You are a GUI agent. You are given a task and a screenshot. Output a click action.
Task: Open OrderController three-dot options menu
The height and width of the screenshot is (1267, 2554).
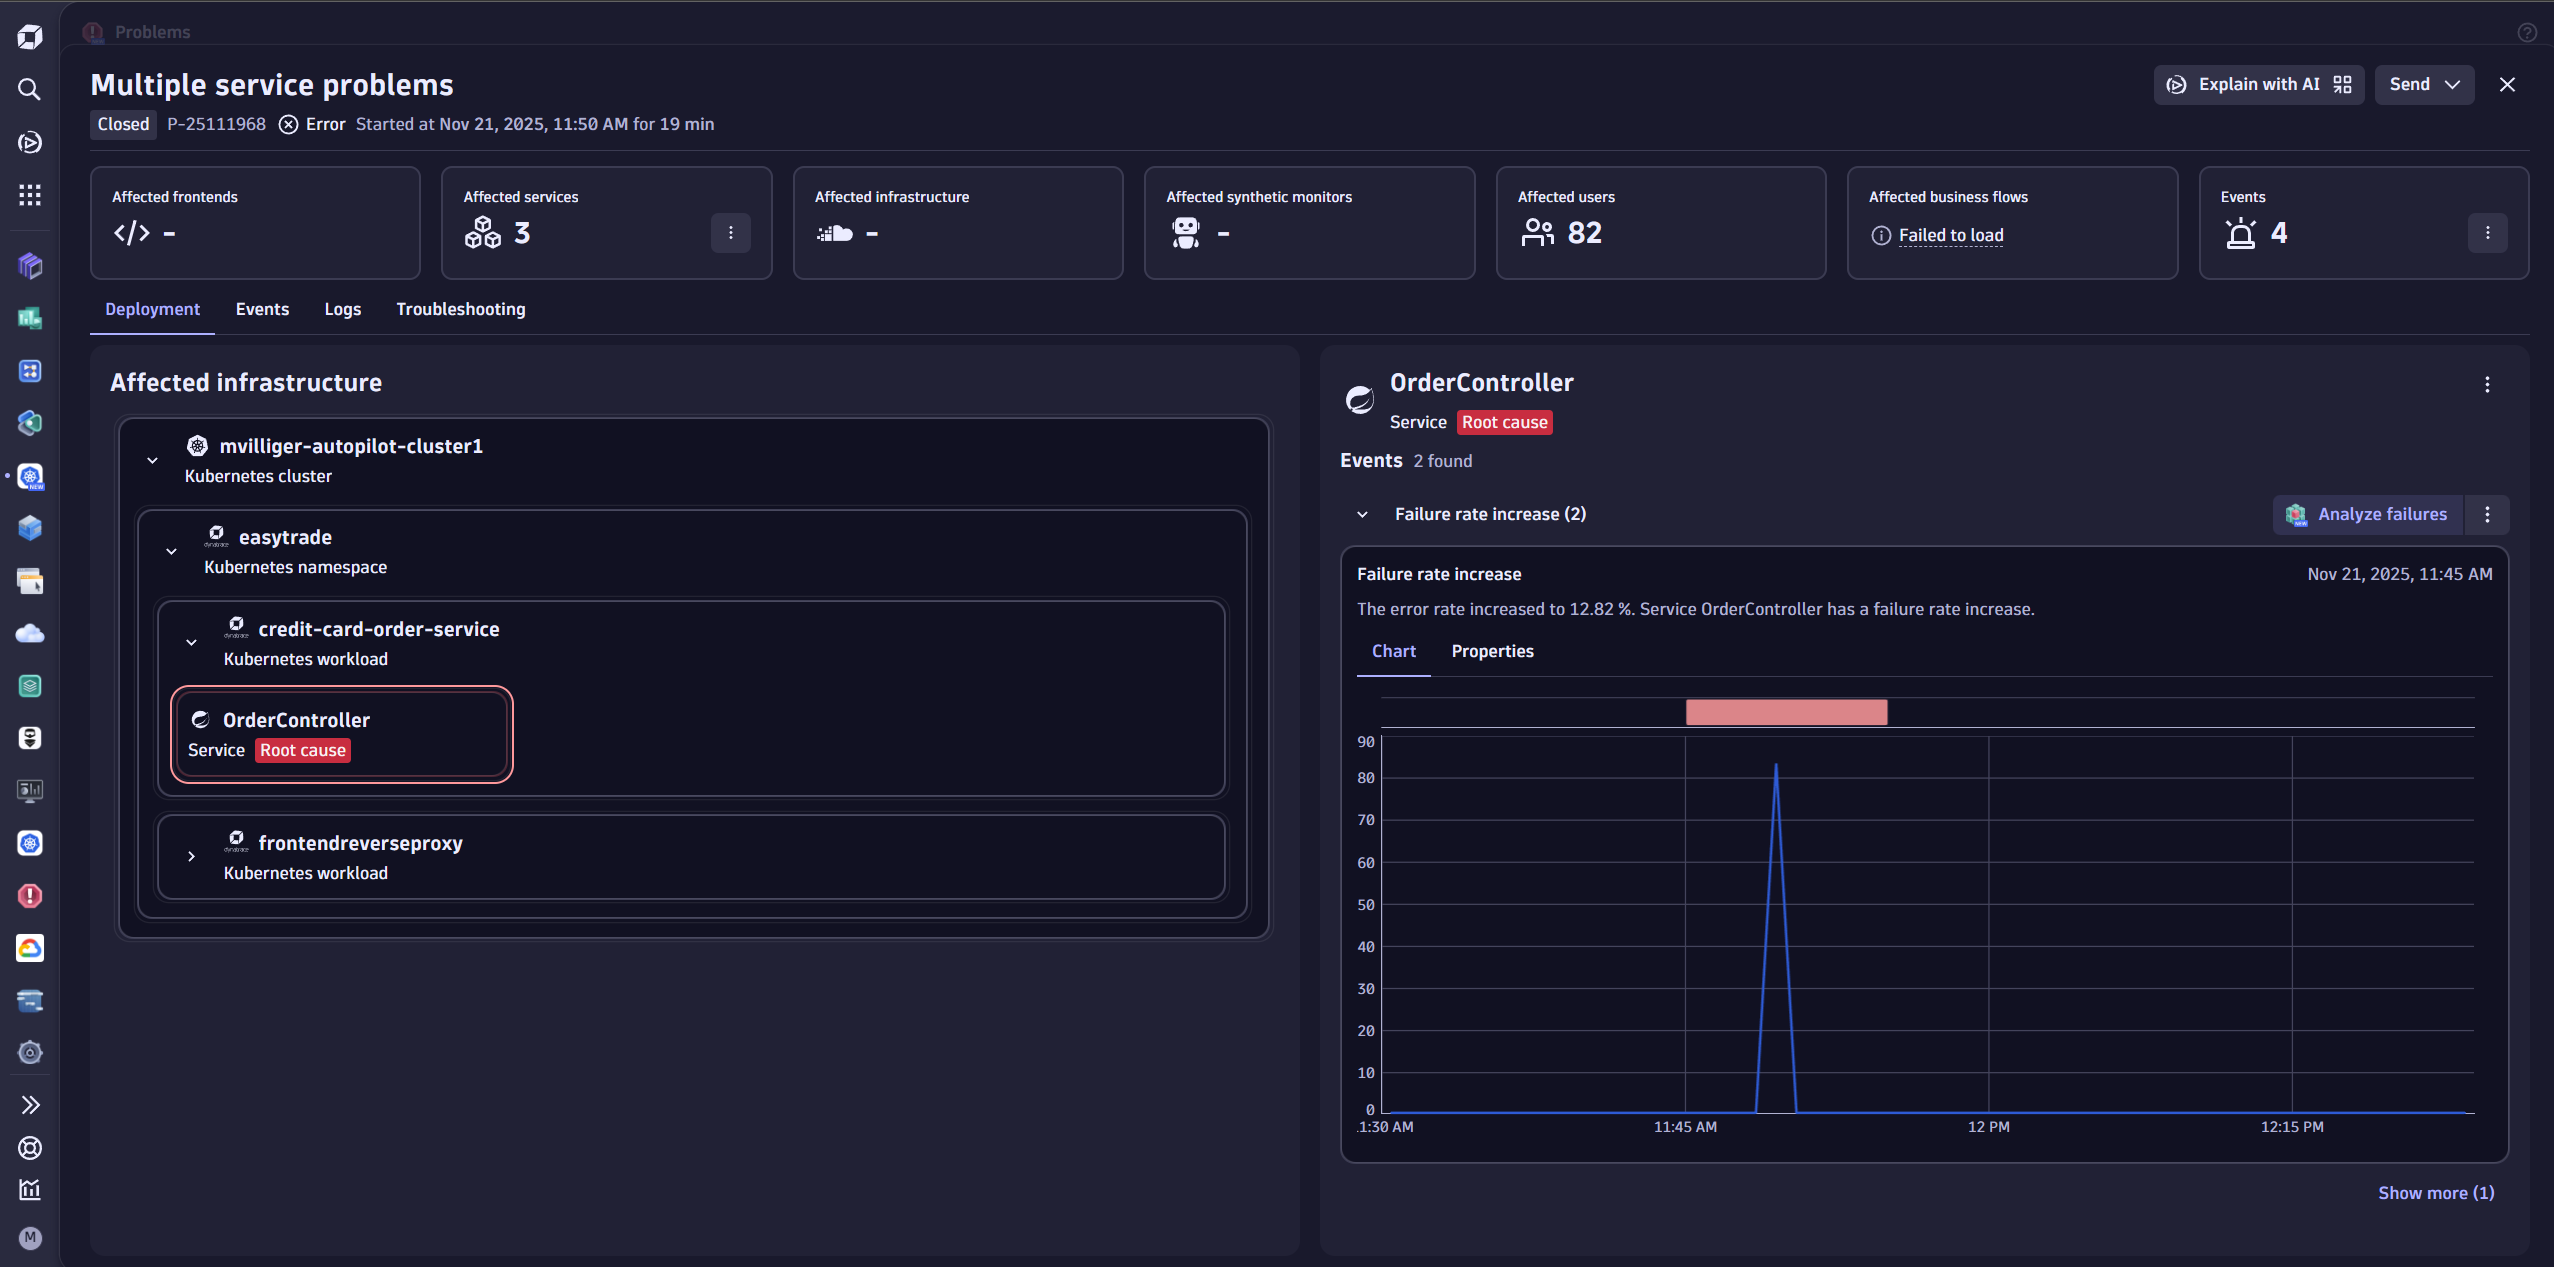(2487, 385)
